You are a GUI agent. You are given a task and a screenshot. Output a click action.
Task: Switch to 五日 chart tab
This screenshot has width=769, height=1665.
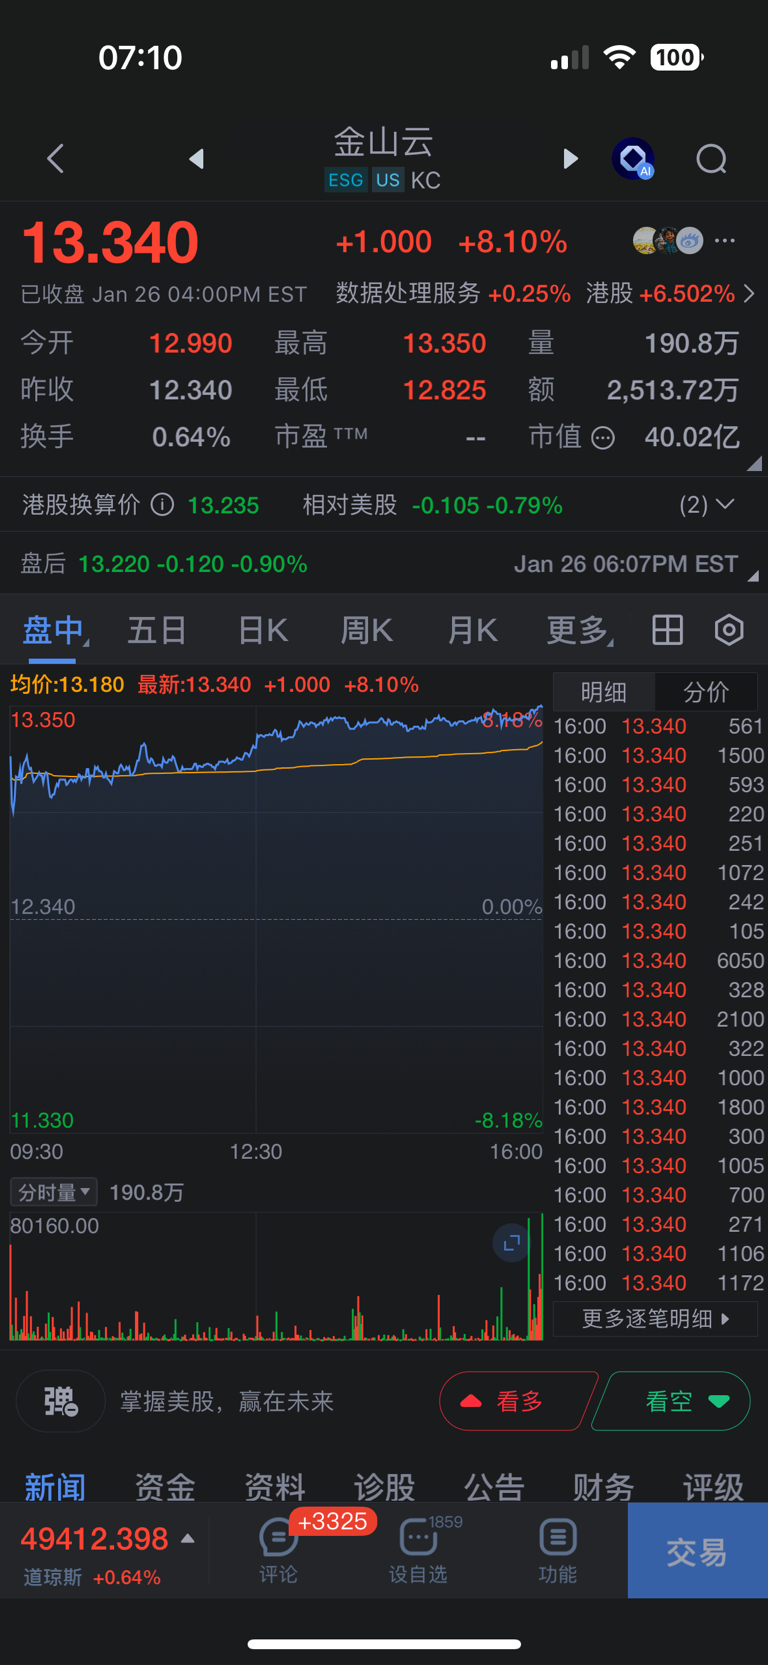point(157,630)
